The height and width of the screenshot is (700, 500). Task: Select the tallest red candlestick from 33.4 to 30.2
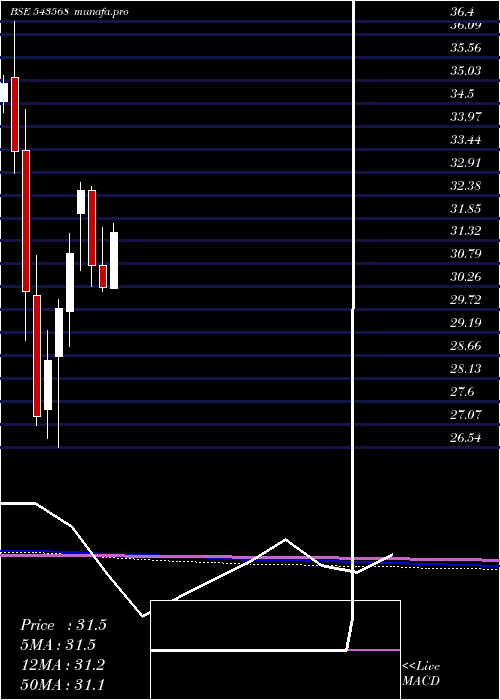[x=26, y=221]
